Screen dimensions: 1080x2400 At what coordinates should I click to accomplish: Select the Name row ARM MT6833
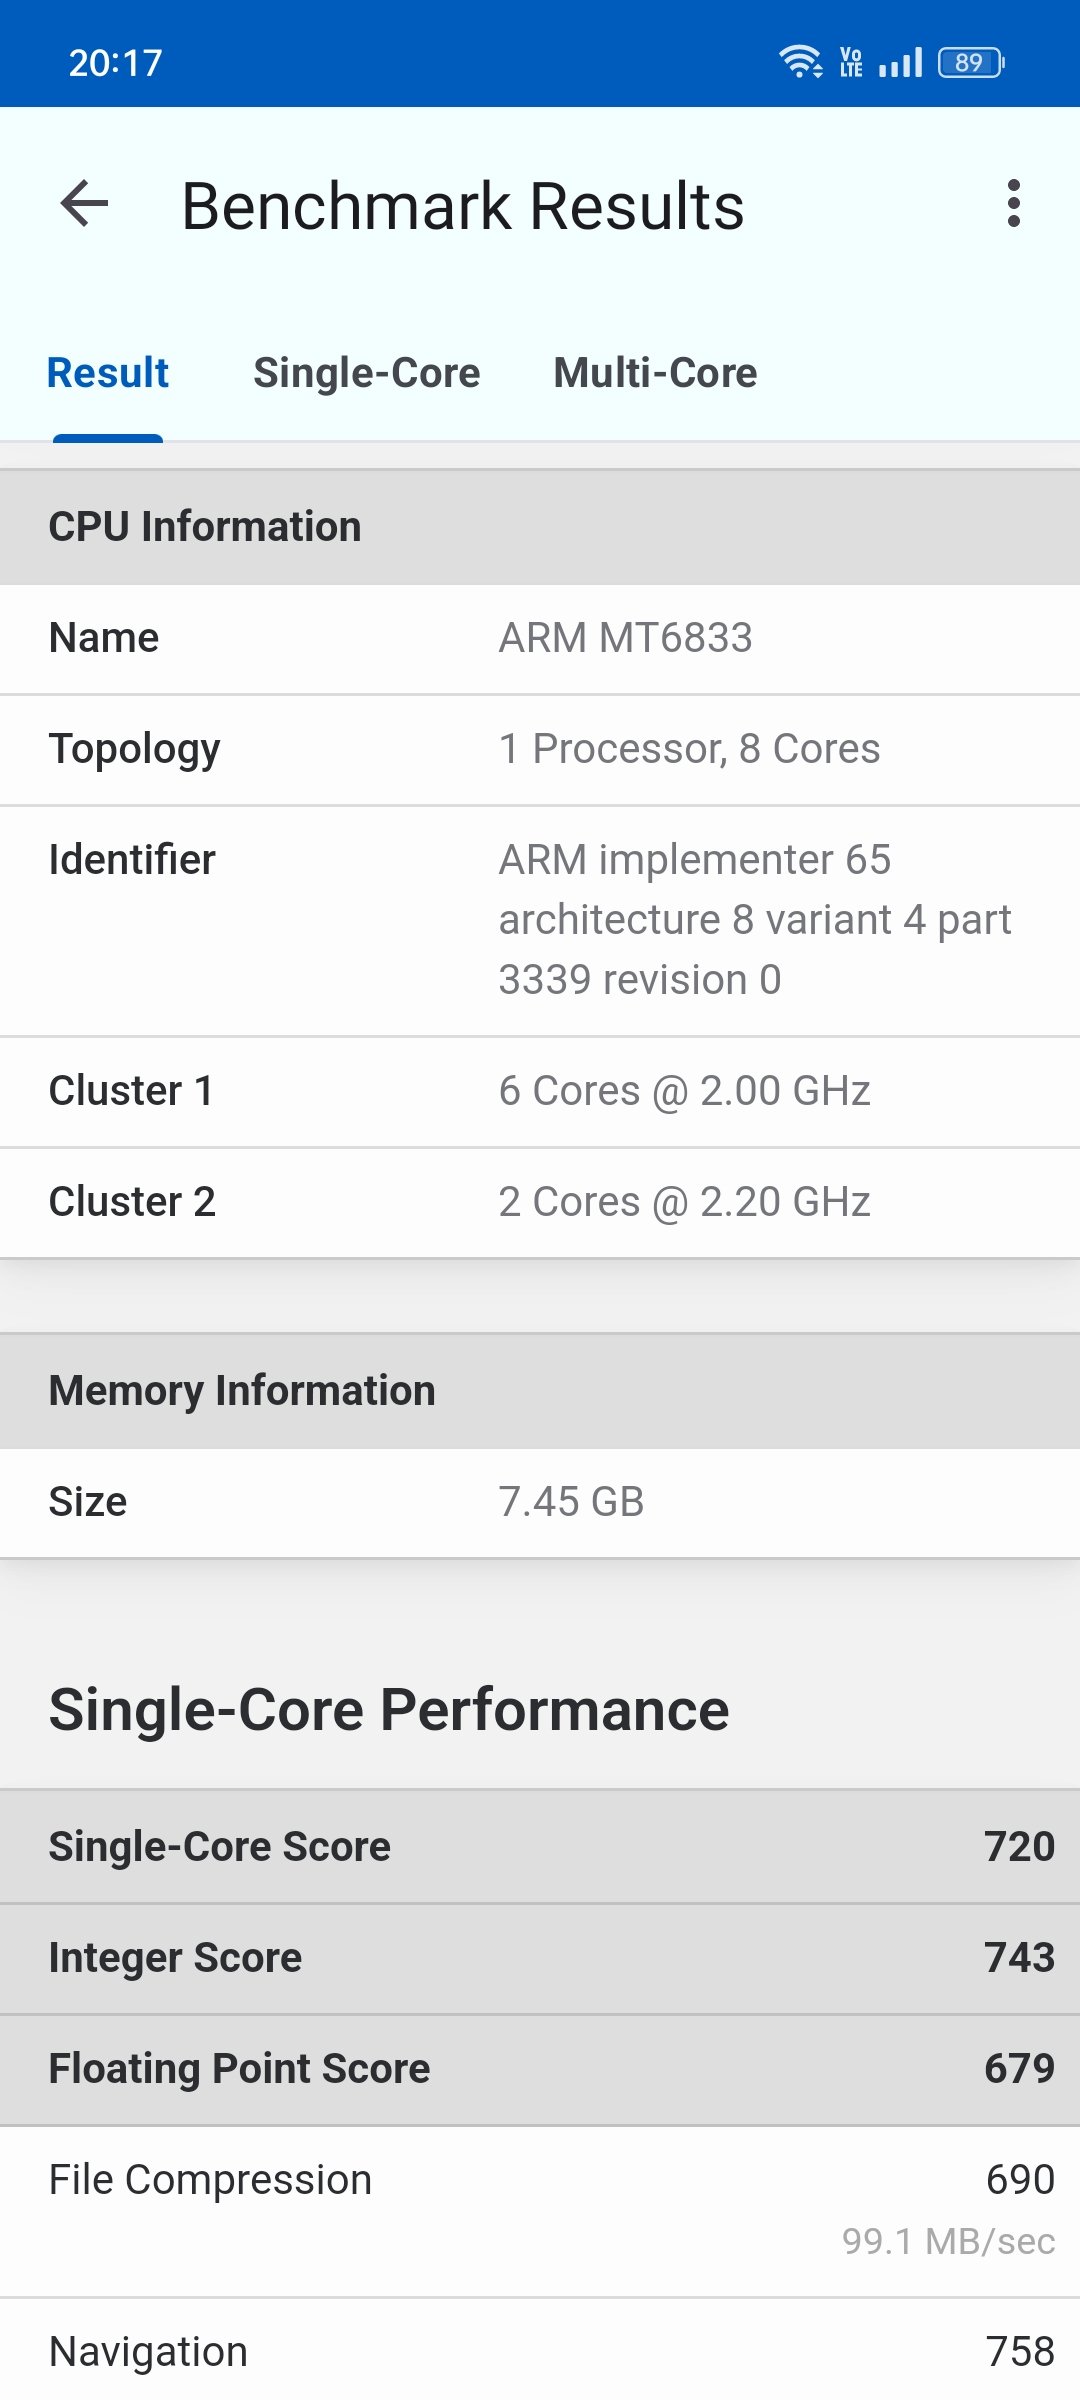pos(540,638)
